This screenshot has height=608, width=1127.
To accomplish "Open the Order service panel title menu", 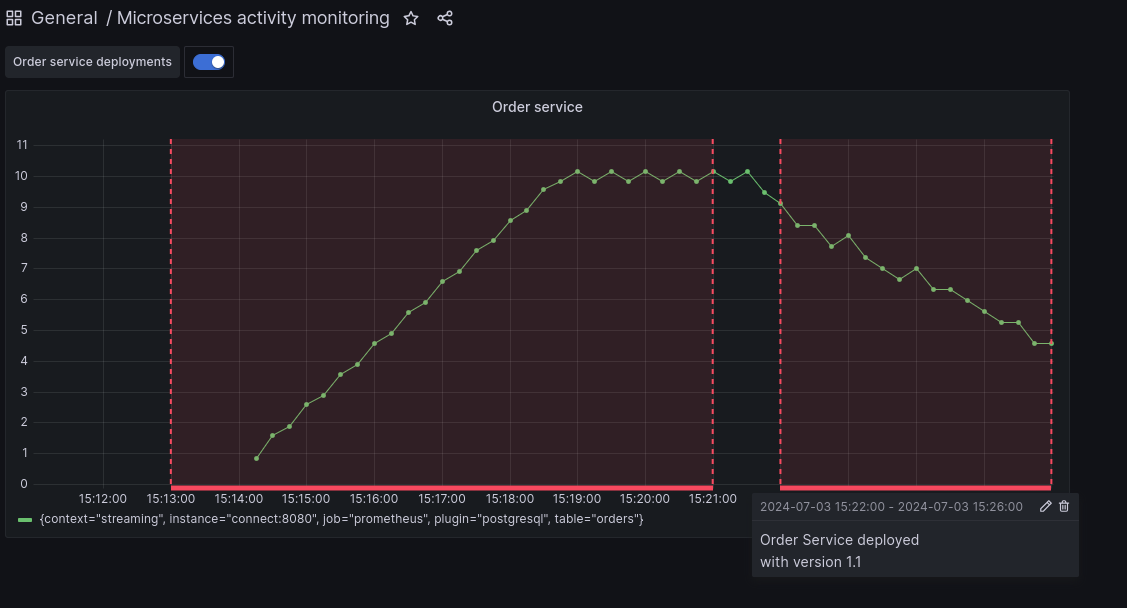I will [537, 107].
